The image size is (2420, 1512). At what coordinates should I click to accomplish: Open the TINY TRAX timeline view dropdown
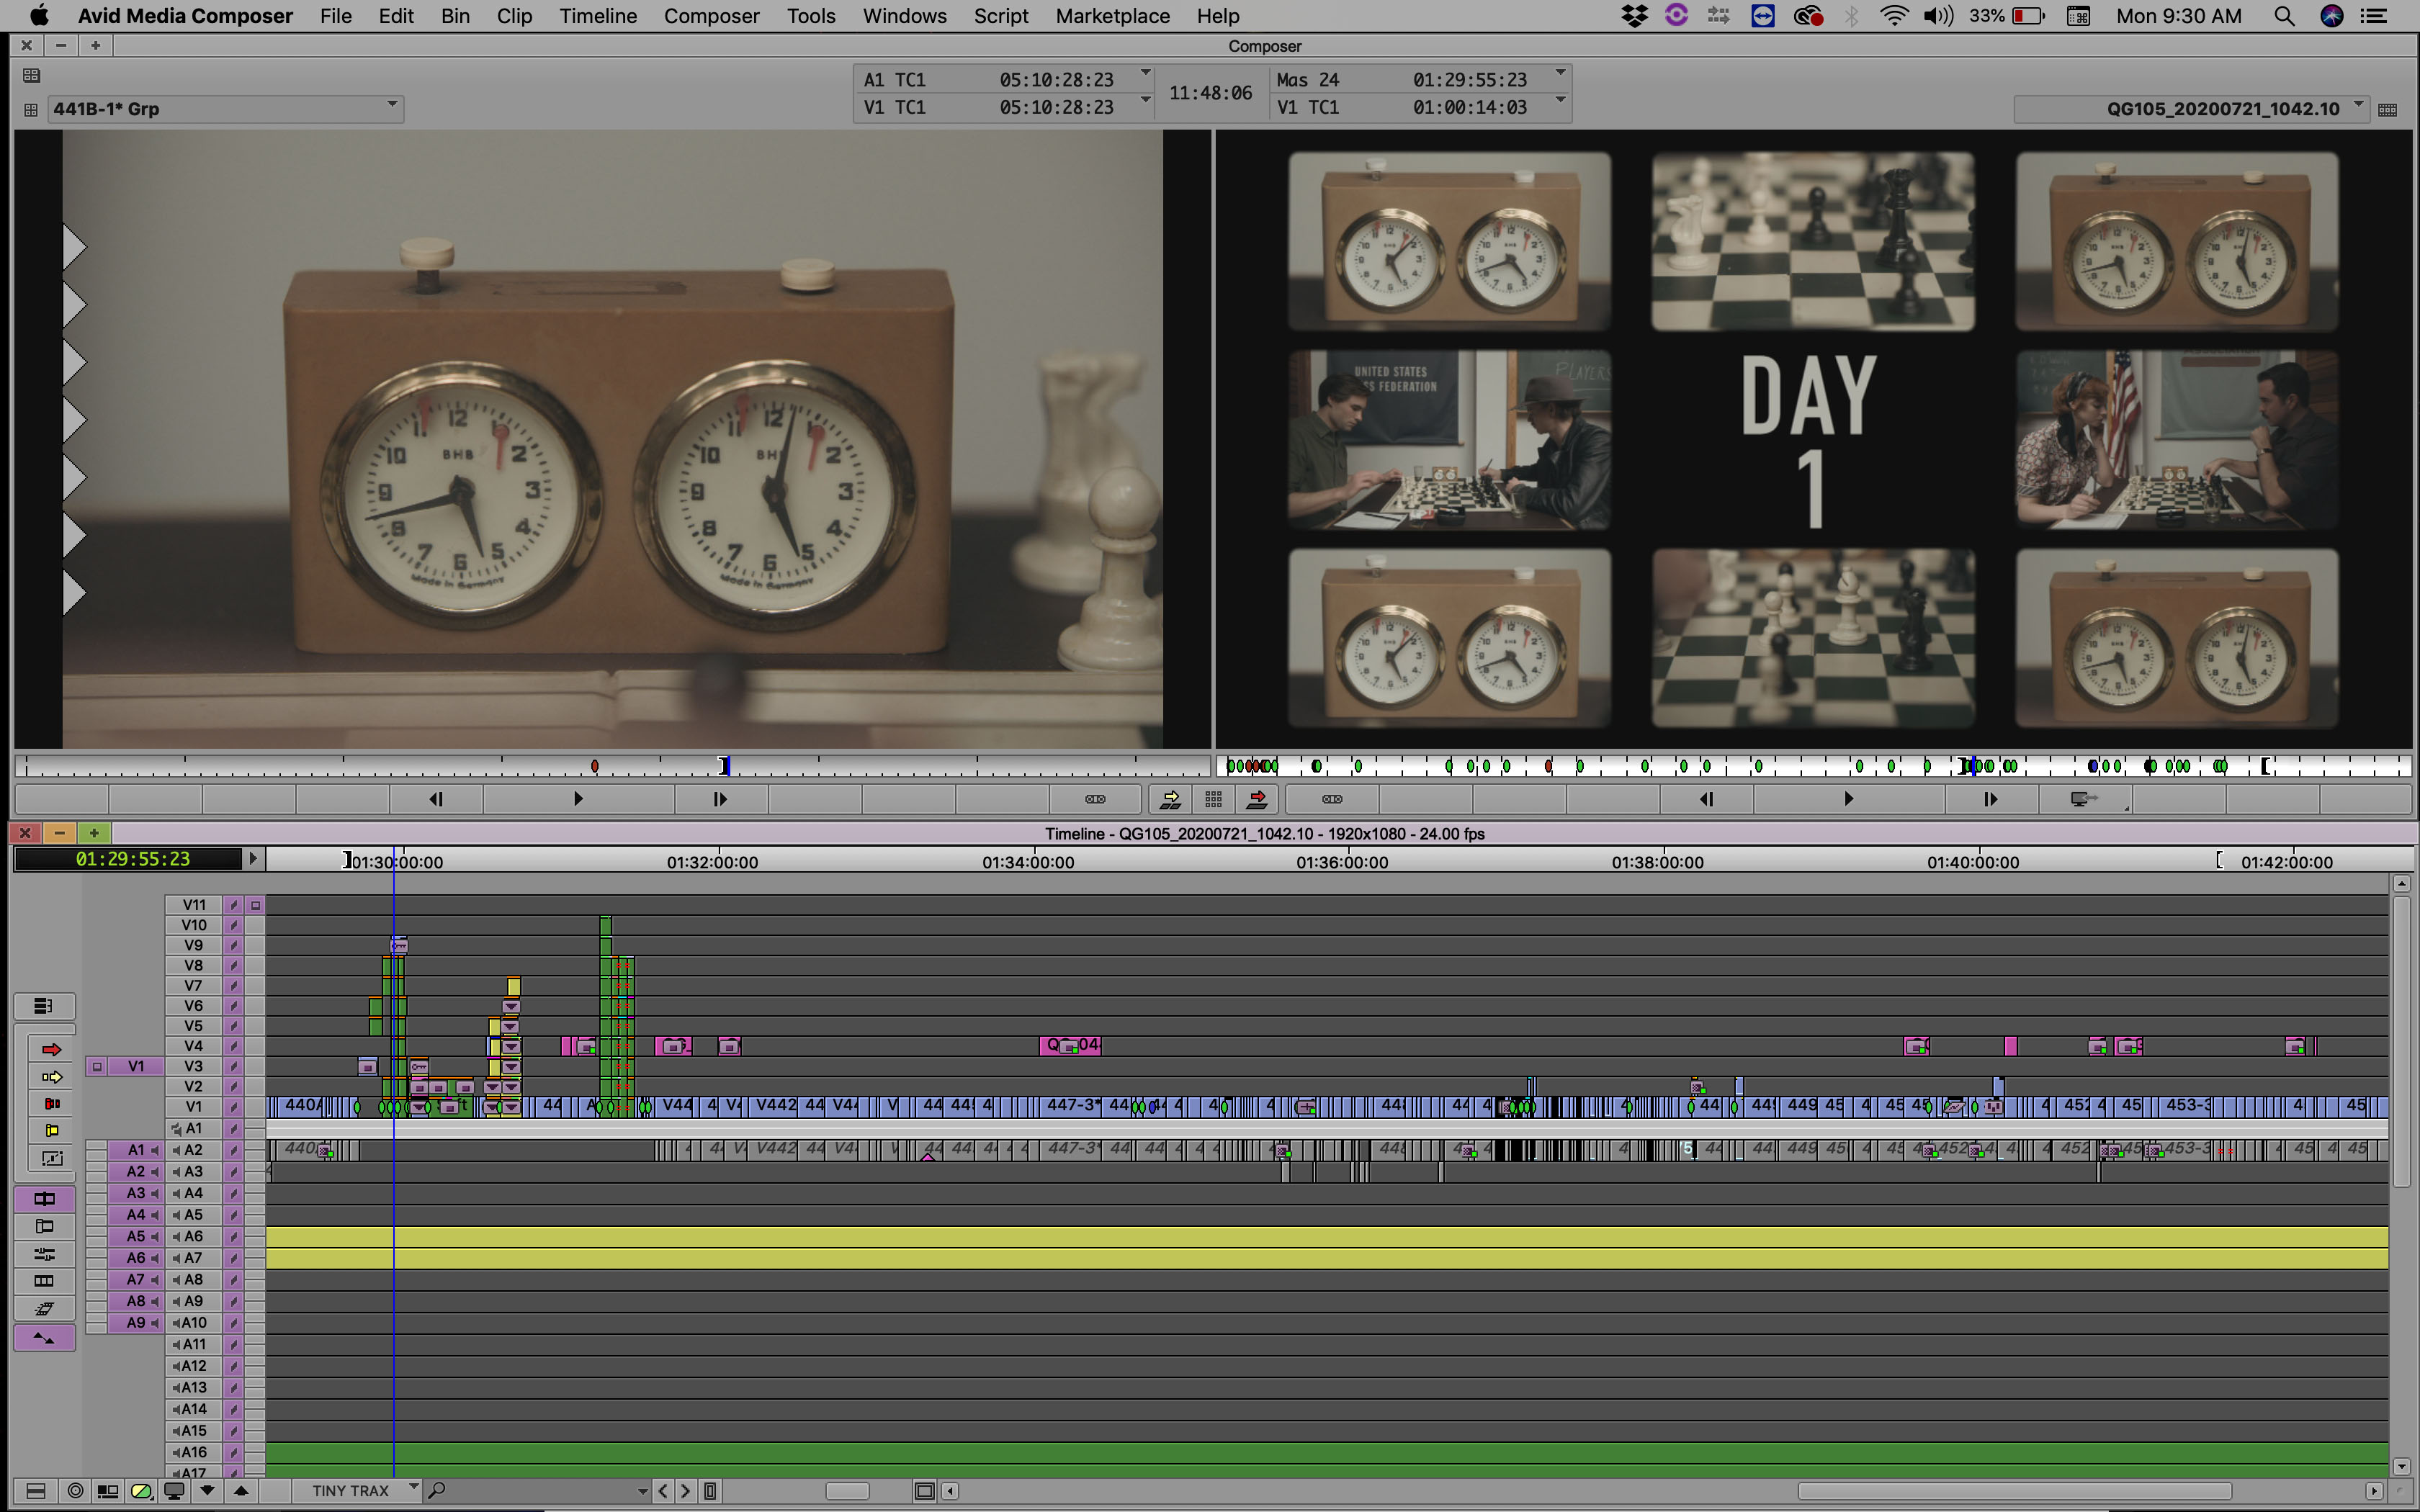357,1490
